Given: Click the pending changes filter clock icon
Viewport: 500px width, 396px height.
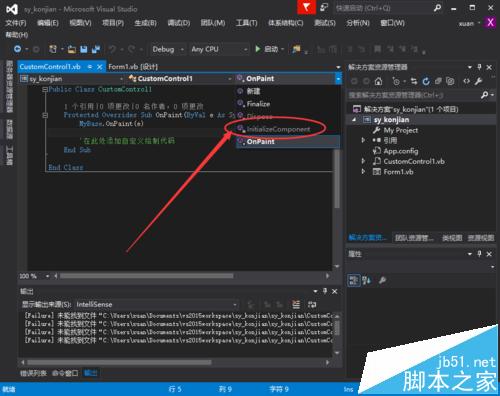Looking at the screenshot, I should (396, 81).
